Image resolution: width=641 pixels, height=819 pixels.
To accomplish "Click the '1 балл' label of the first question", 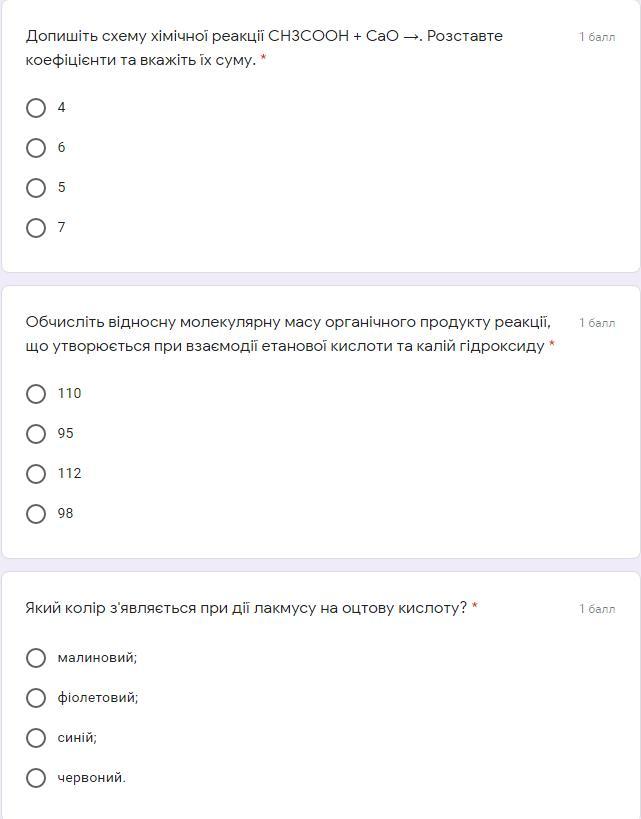I will 597,37.
